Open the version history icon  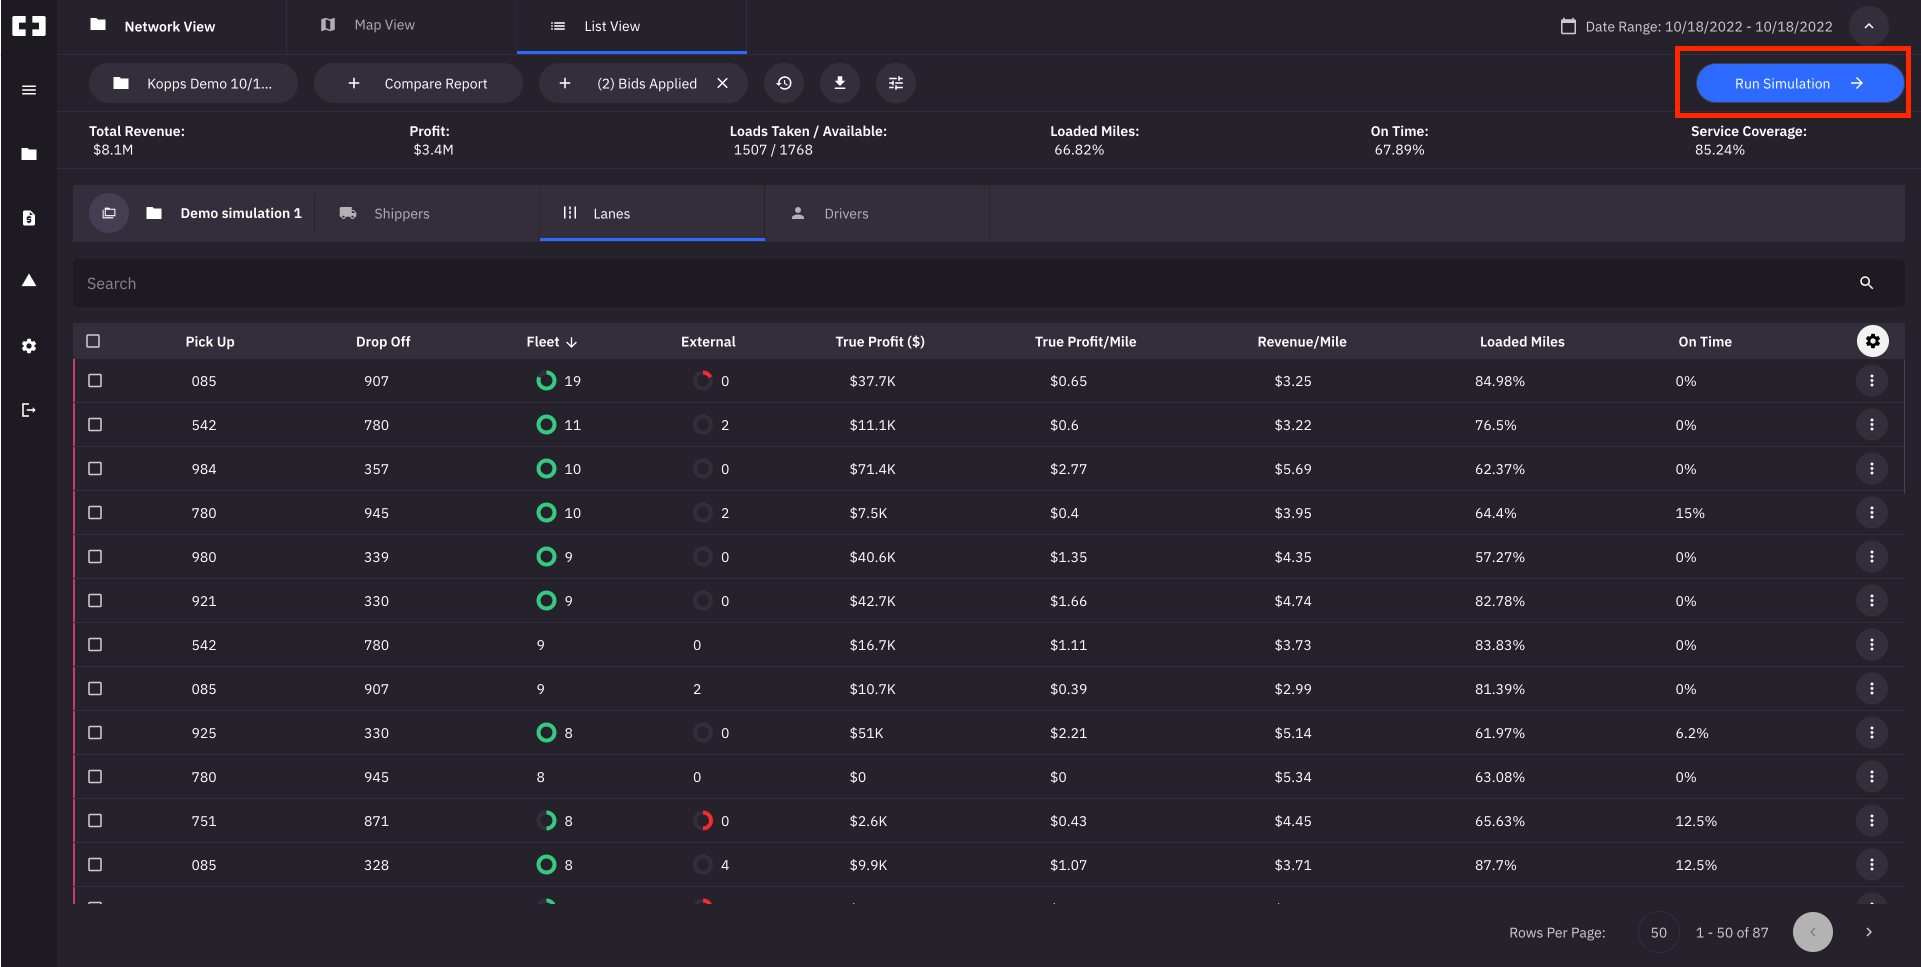[x=784, y=83]
